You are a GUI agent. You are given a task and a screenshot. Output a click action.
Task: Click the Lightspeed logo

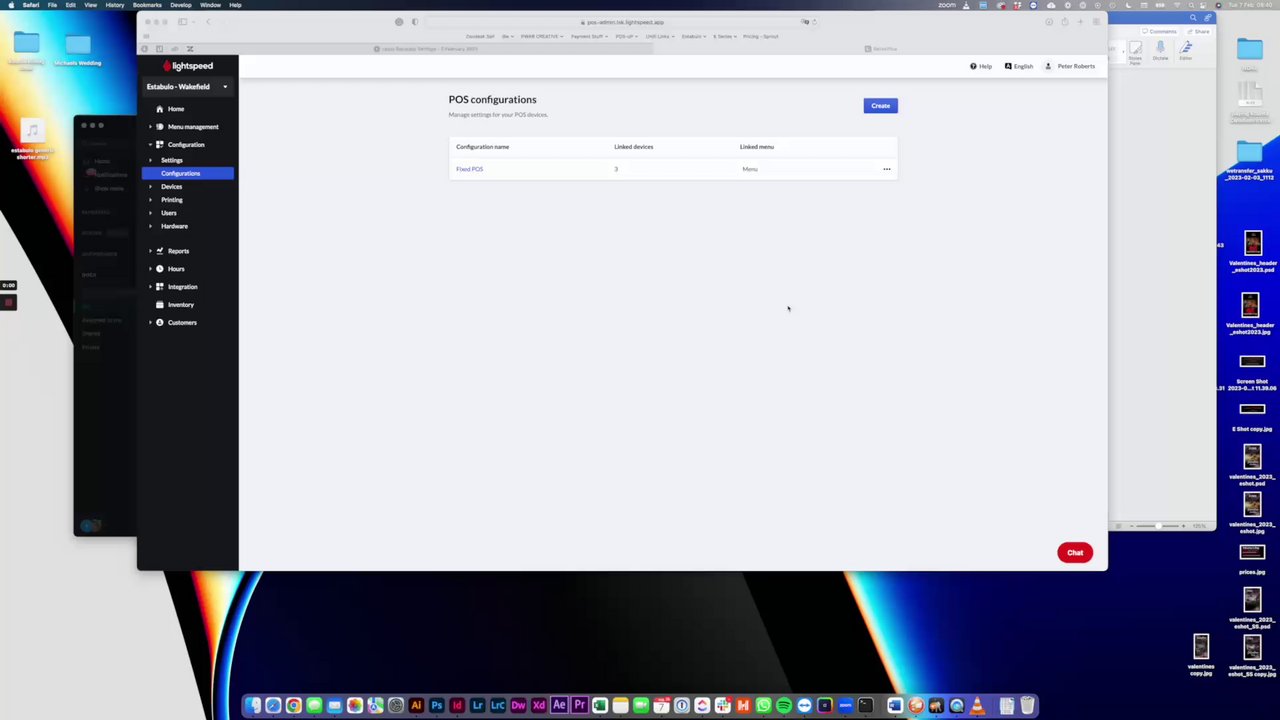coord(188,66)
